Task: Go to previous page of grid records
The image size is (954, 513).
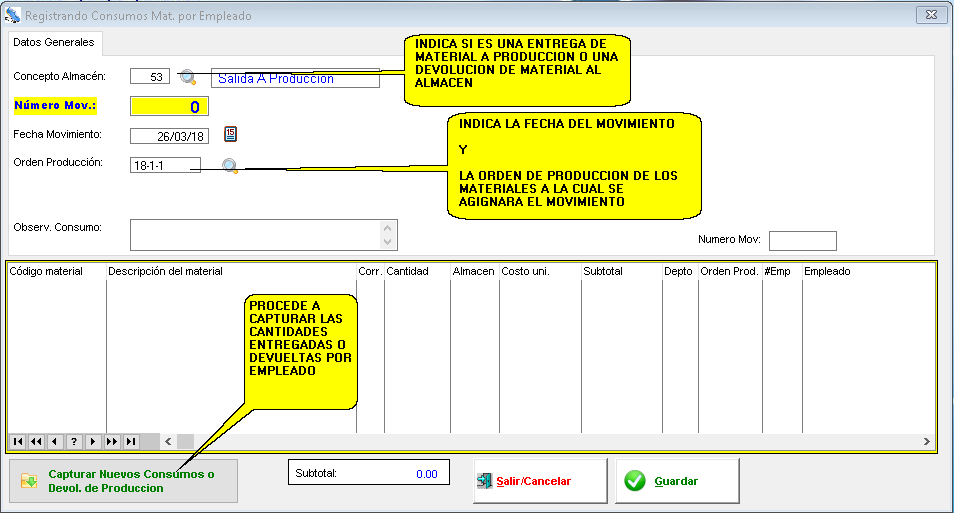Action: click(x=36, y=441)
